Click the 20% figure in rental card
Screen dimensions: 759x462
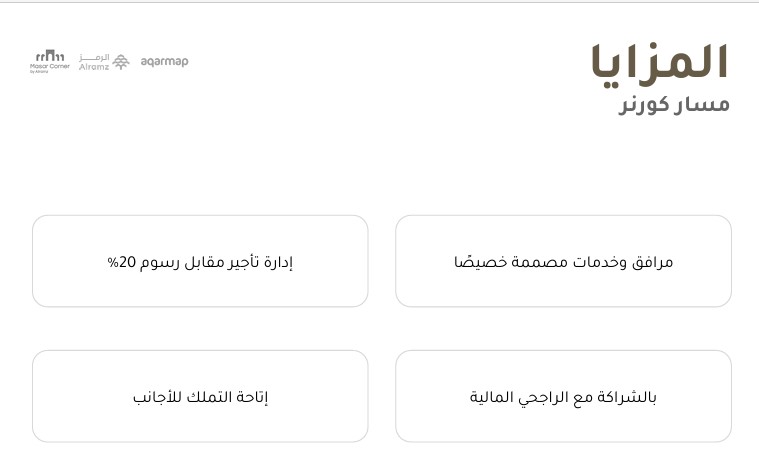pyautogui.click(x=121, y=262)
